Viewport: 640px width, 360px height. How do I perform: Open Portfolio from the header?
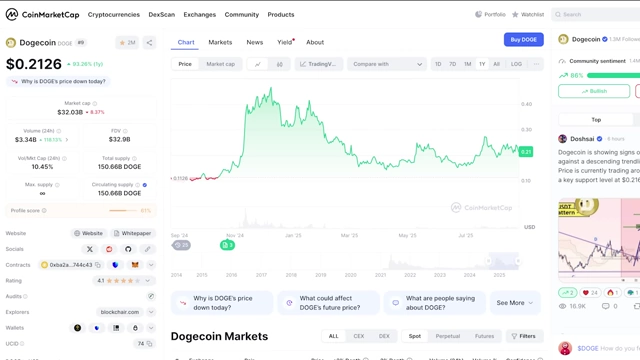point(490,14)
